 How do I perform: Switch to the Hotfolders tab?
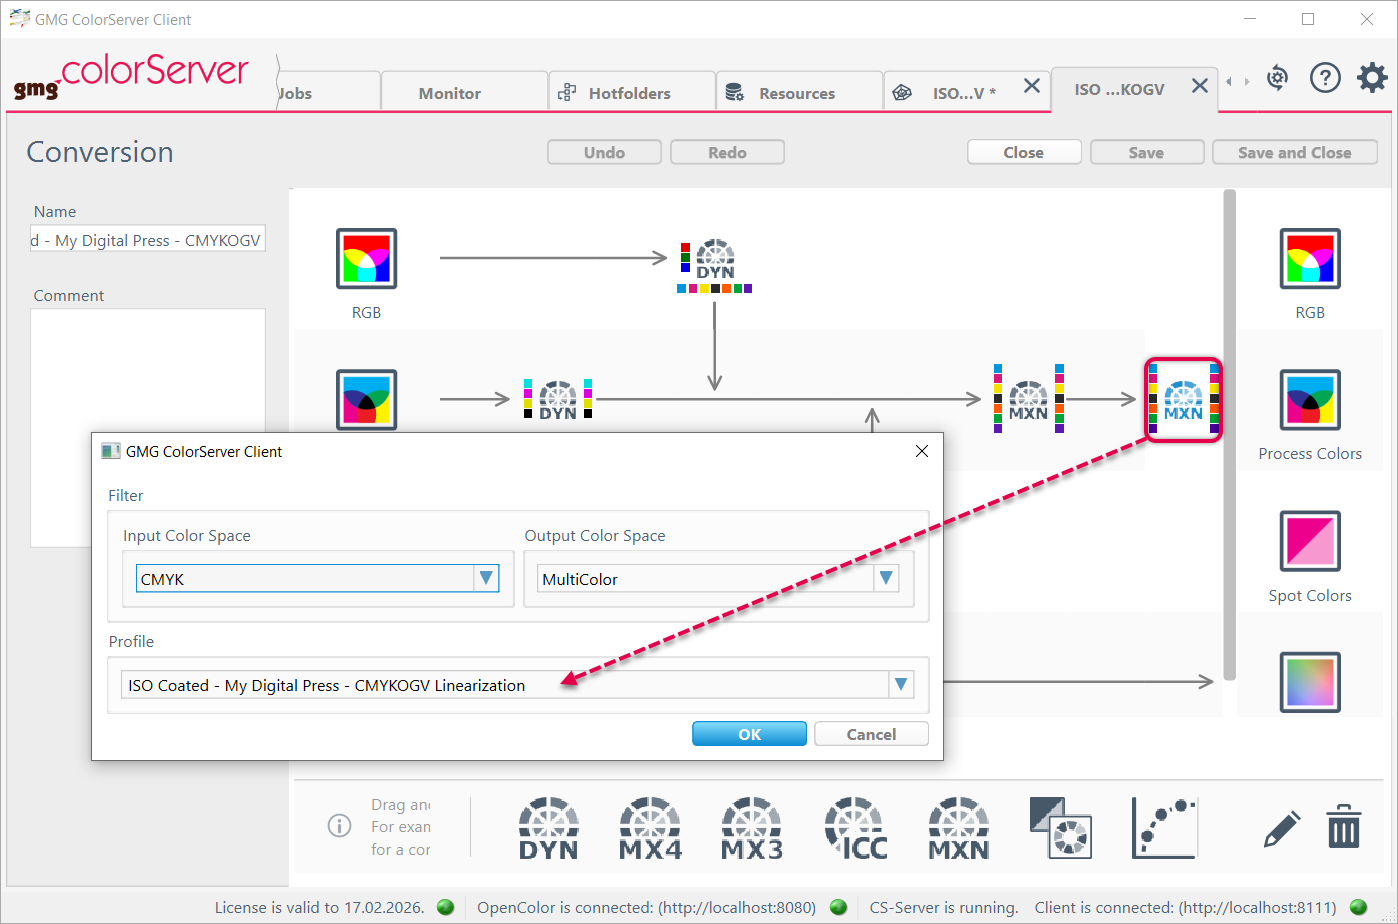coord(632,92)
